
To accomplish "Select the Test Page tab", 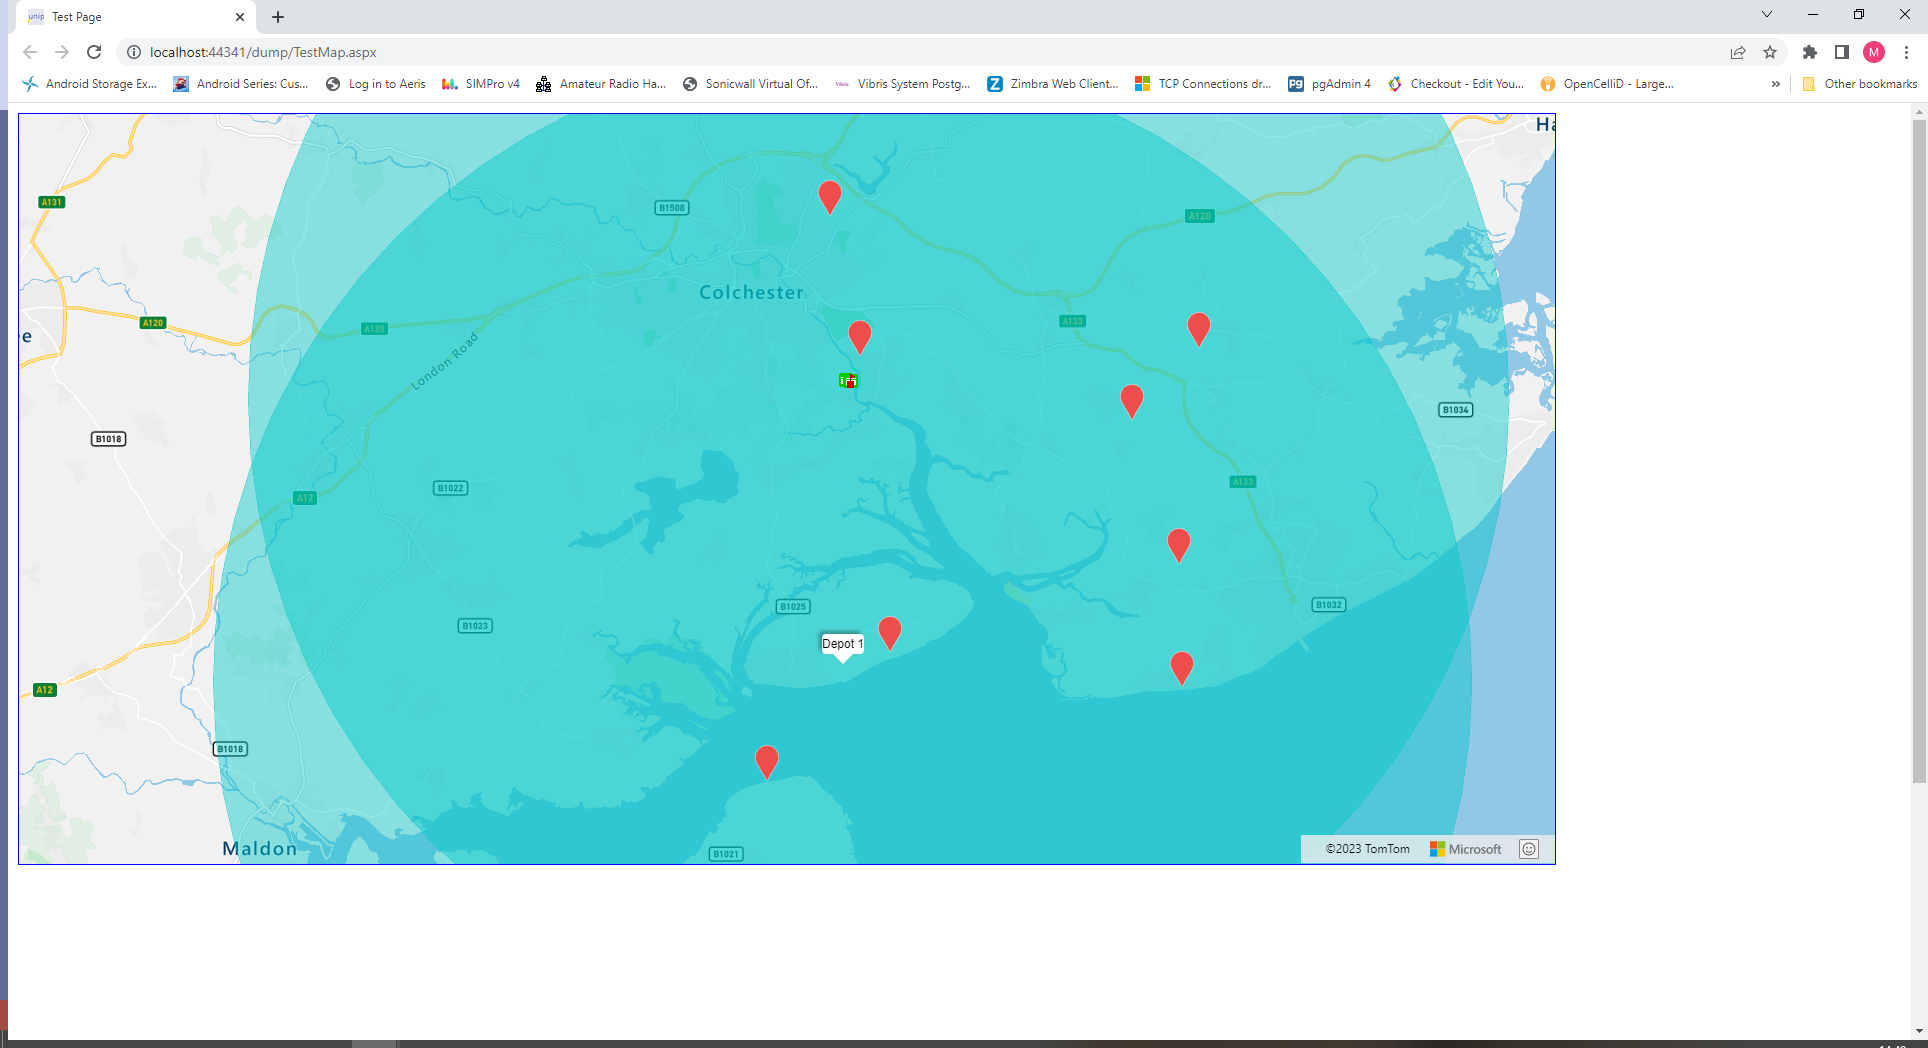I will (137, 17).
